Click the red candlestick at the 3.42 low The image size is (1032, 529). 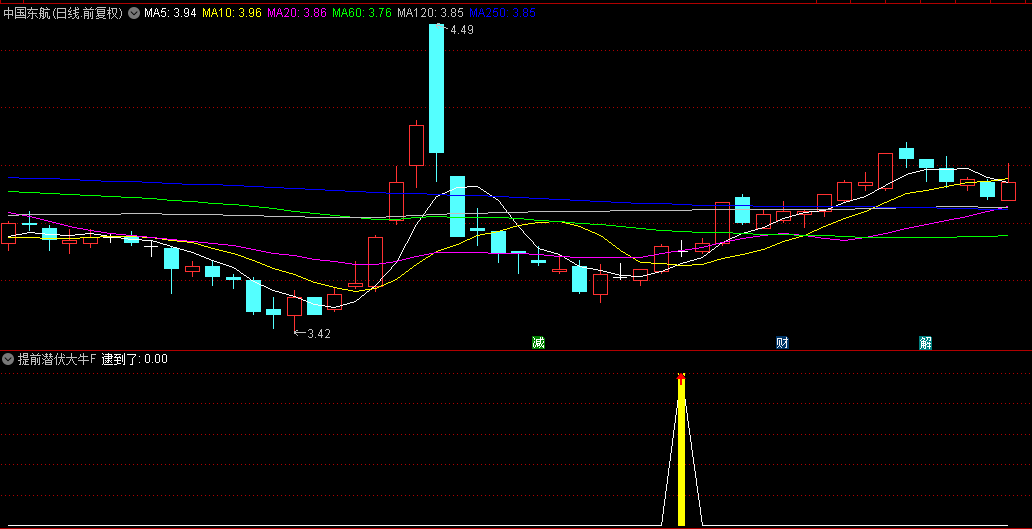coord(294,307)
